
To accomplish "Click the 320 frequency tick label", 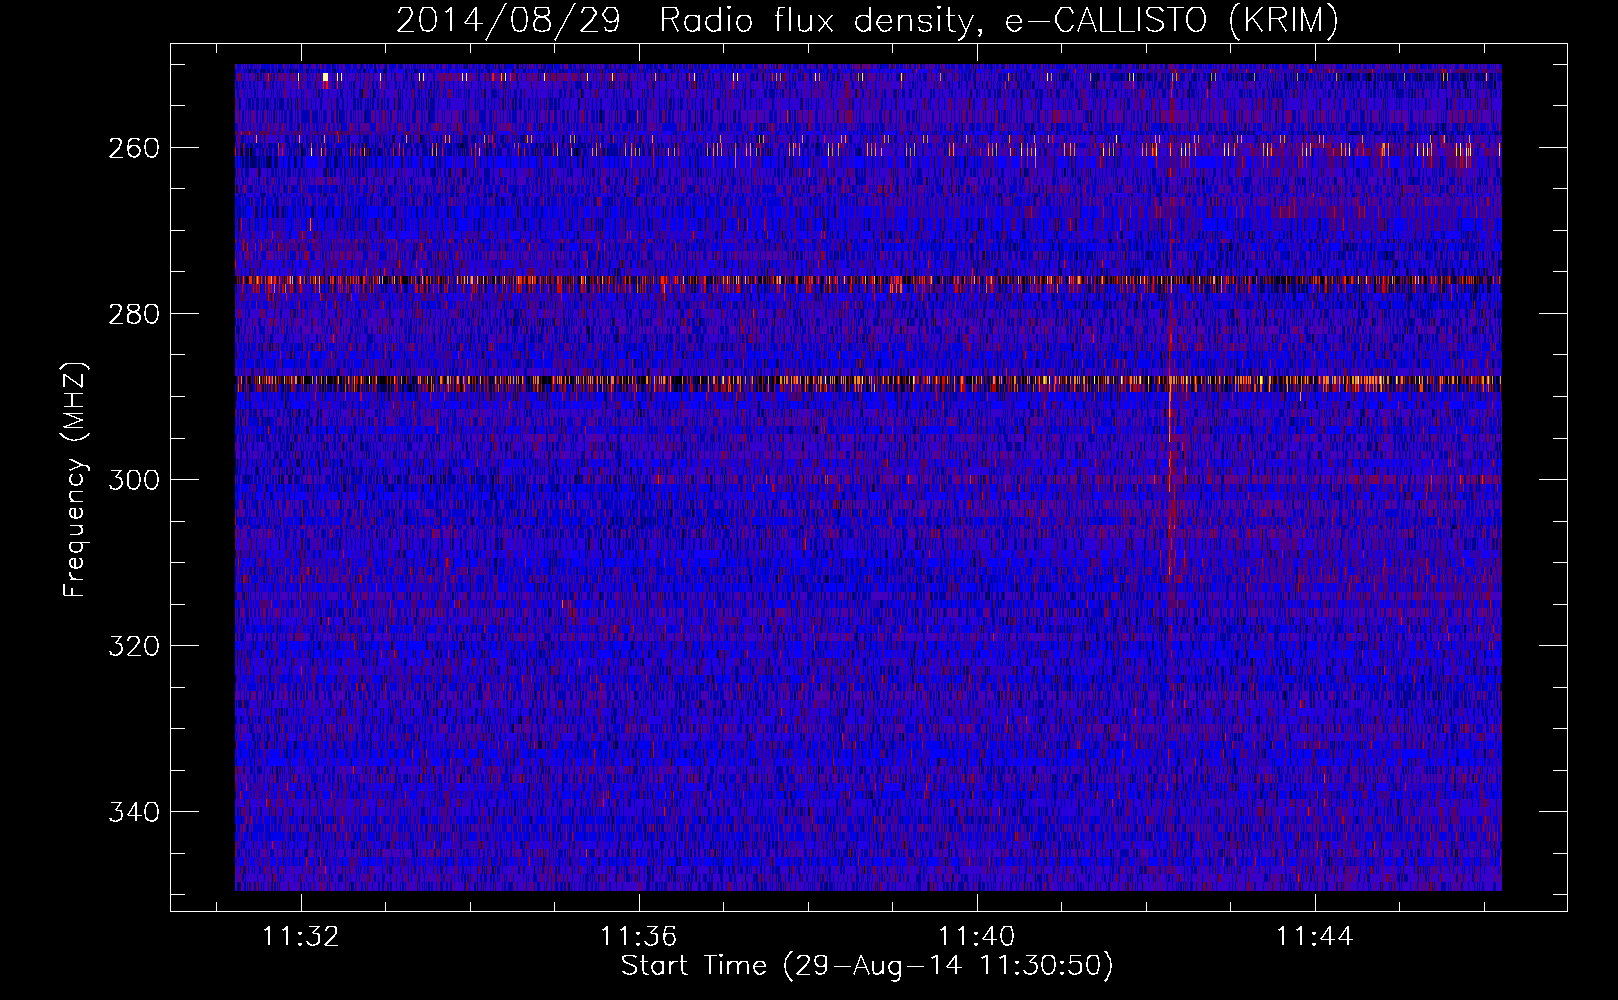I will [133, 646].
